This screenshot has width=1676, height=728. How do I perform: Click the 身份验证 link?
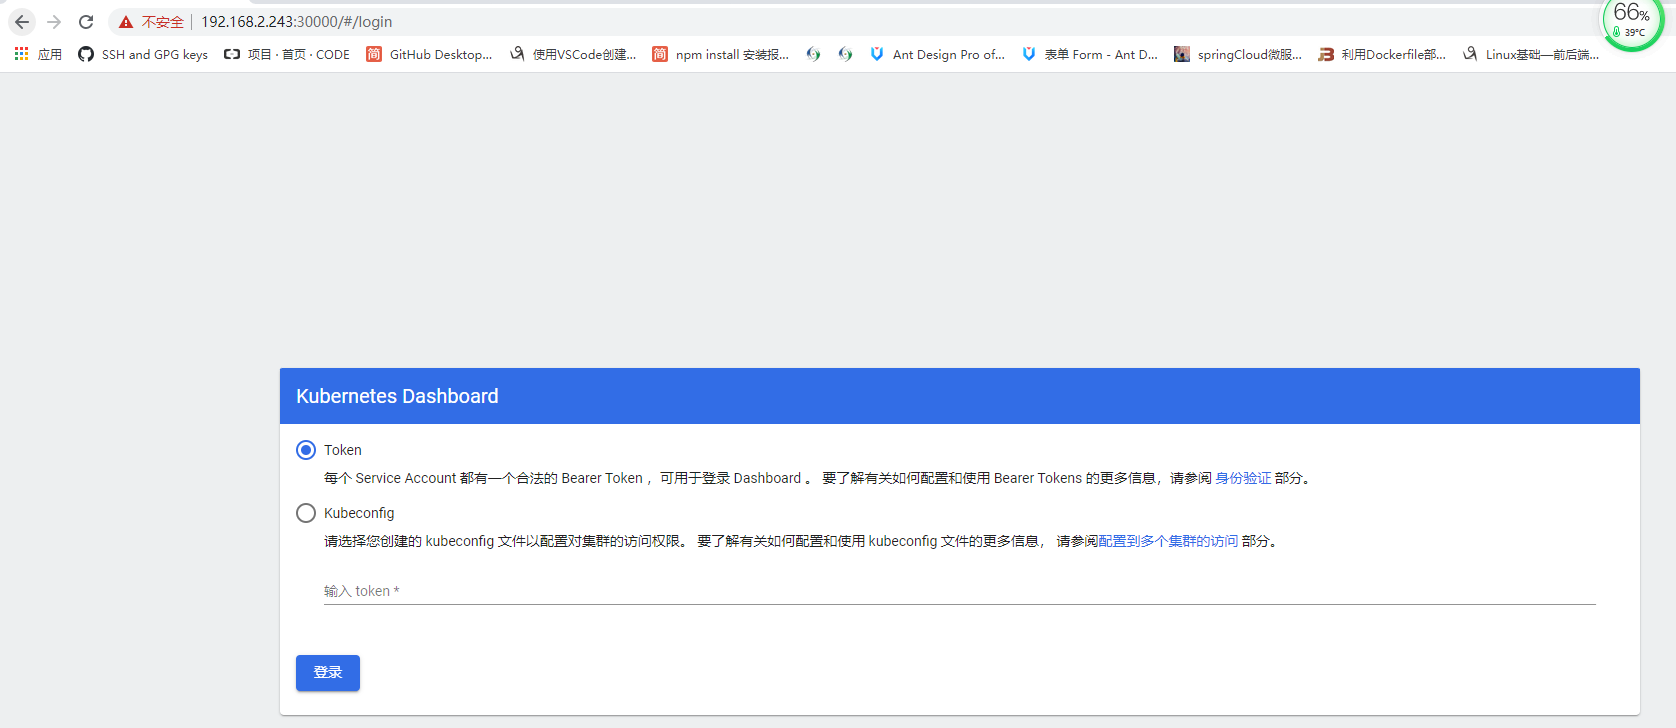(1243, 478)
